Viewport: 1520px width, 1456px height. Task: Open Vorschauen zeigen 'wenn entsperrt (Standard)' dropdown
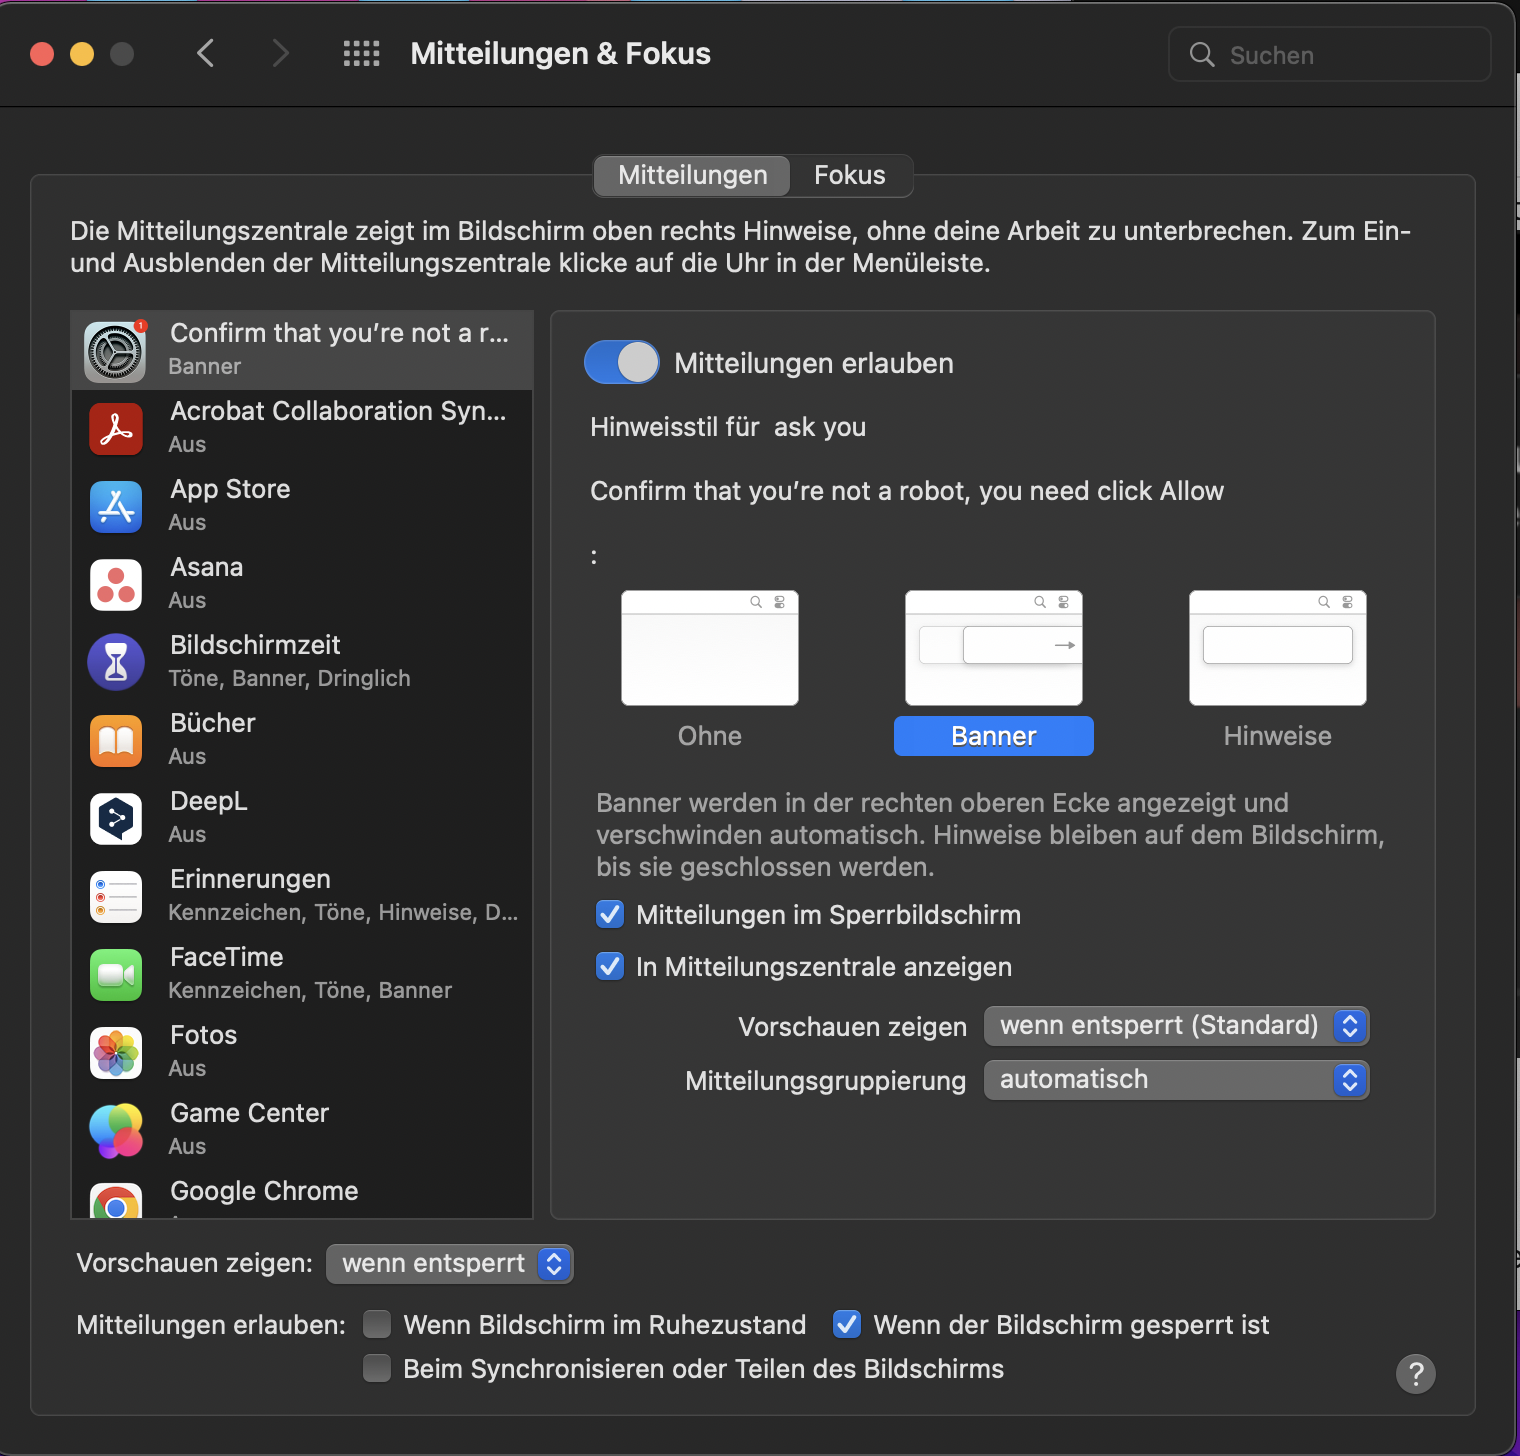(1176, 1026)
